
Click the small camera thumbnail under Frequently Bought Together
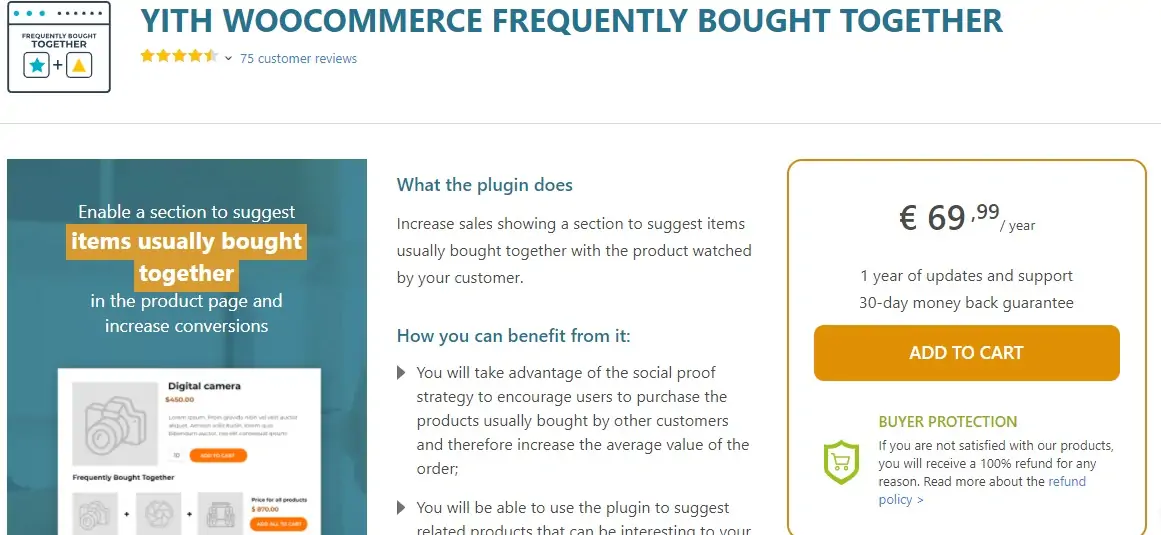pyautogui.click(x=96, y=514)
